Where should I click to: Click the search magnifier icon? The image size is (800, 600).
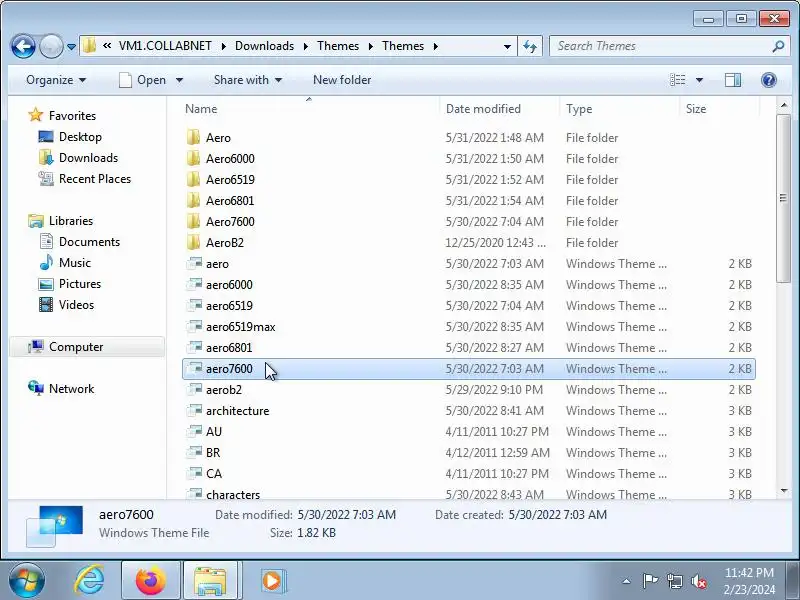coord(778,46)
